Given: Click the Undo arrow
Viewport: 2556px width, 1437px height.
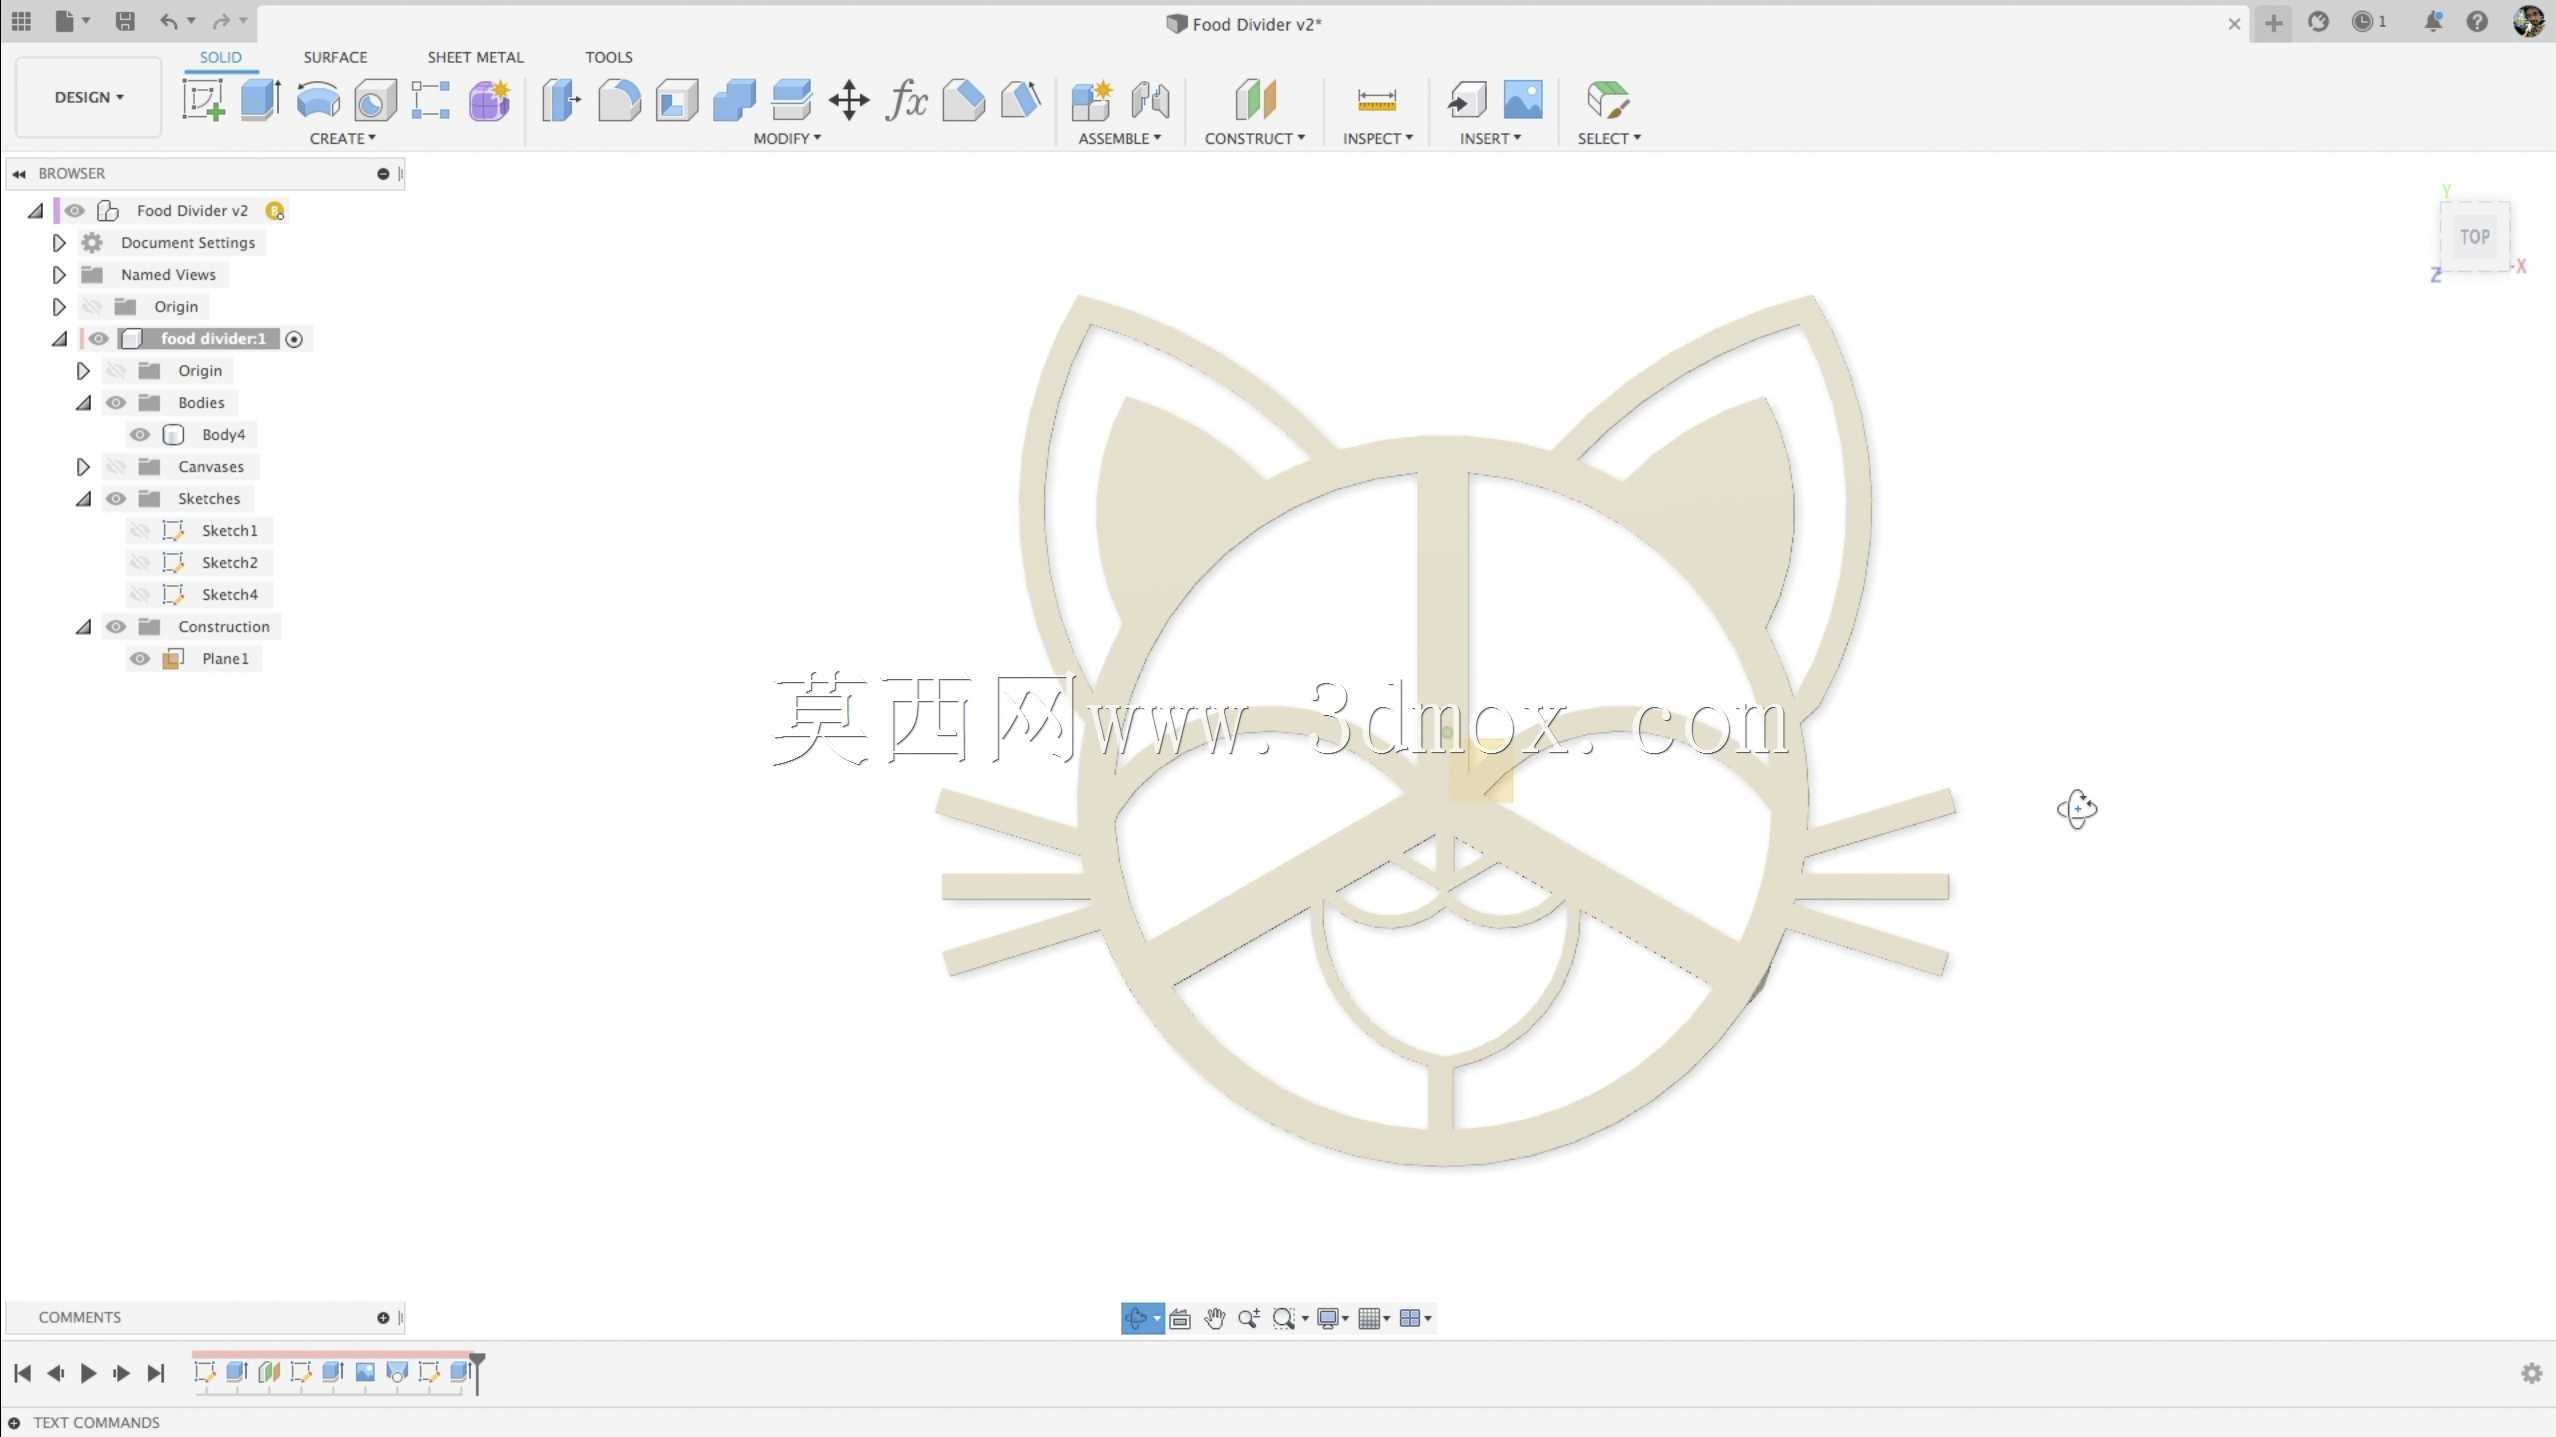Looking at the screenshot, I should click(x=169, y=21).
